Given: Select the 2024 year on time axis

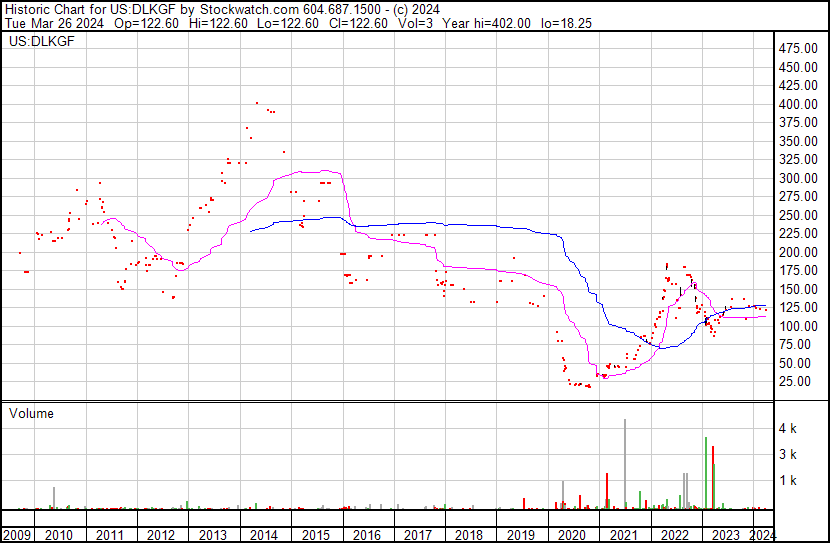Looking at the screenshot, I should point(762,533).
